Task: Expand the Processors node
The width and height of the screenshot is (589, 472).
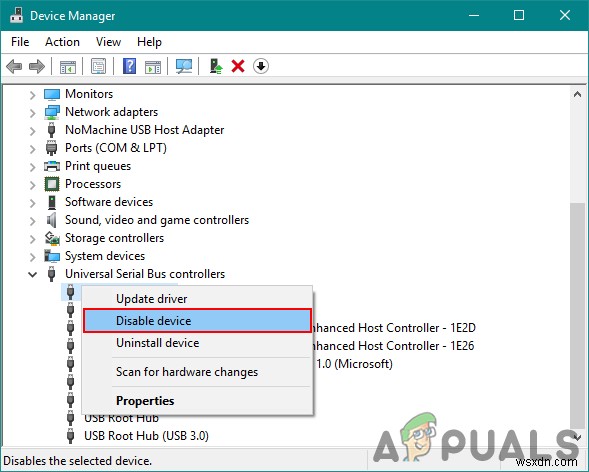Action: (x=33, y=185)
